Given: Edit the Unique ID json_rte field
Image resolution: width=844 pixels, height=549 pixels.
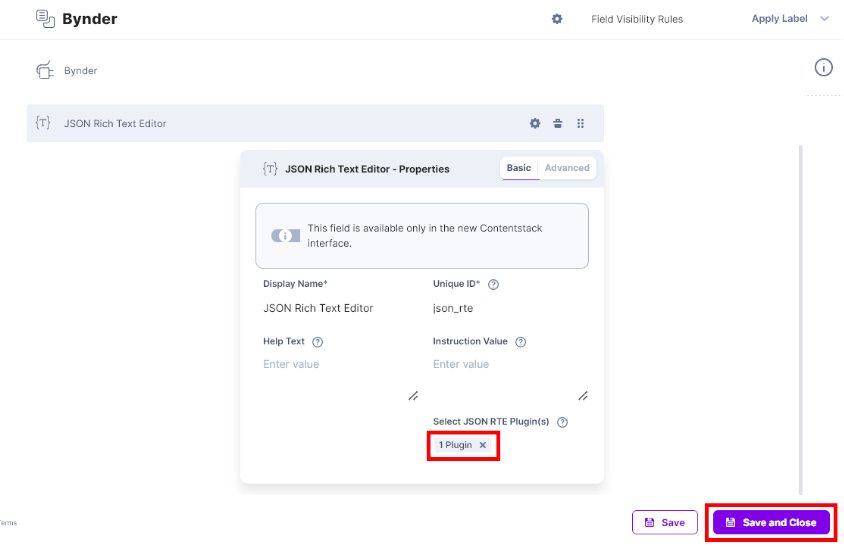Looking at the screenshot, I should pos(509,308).
